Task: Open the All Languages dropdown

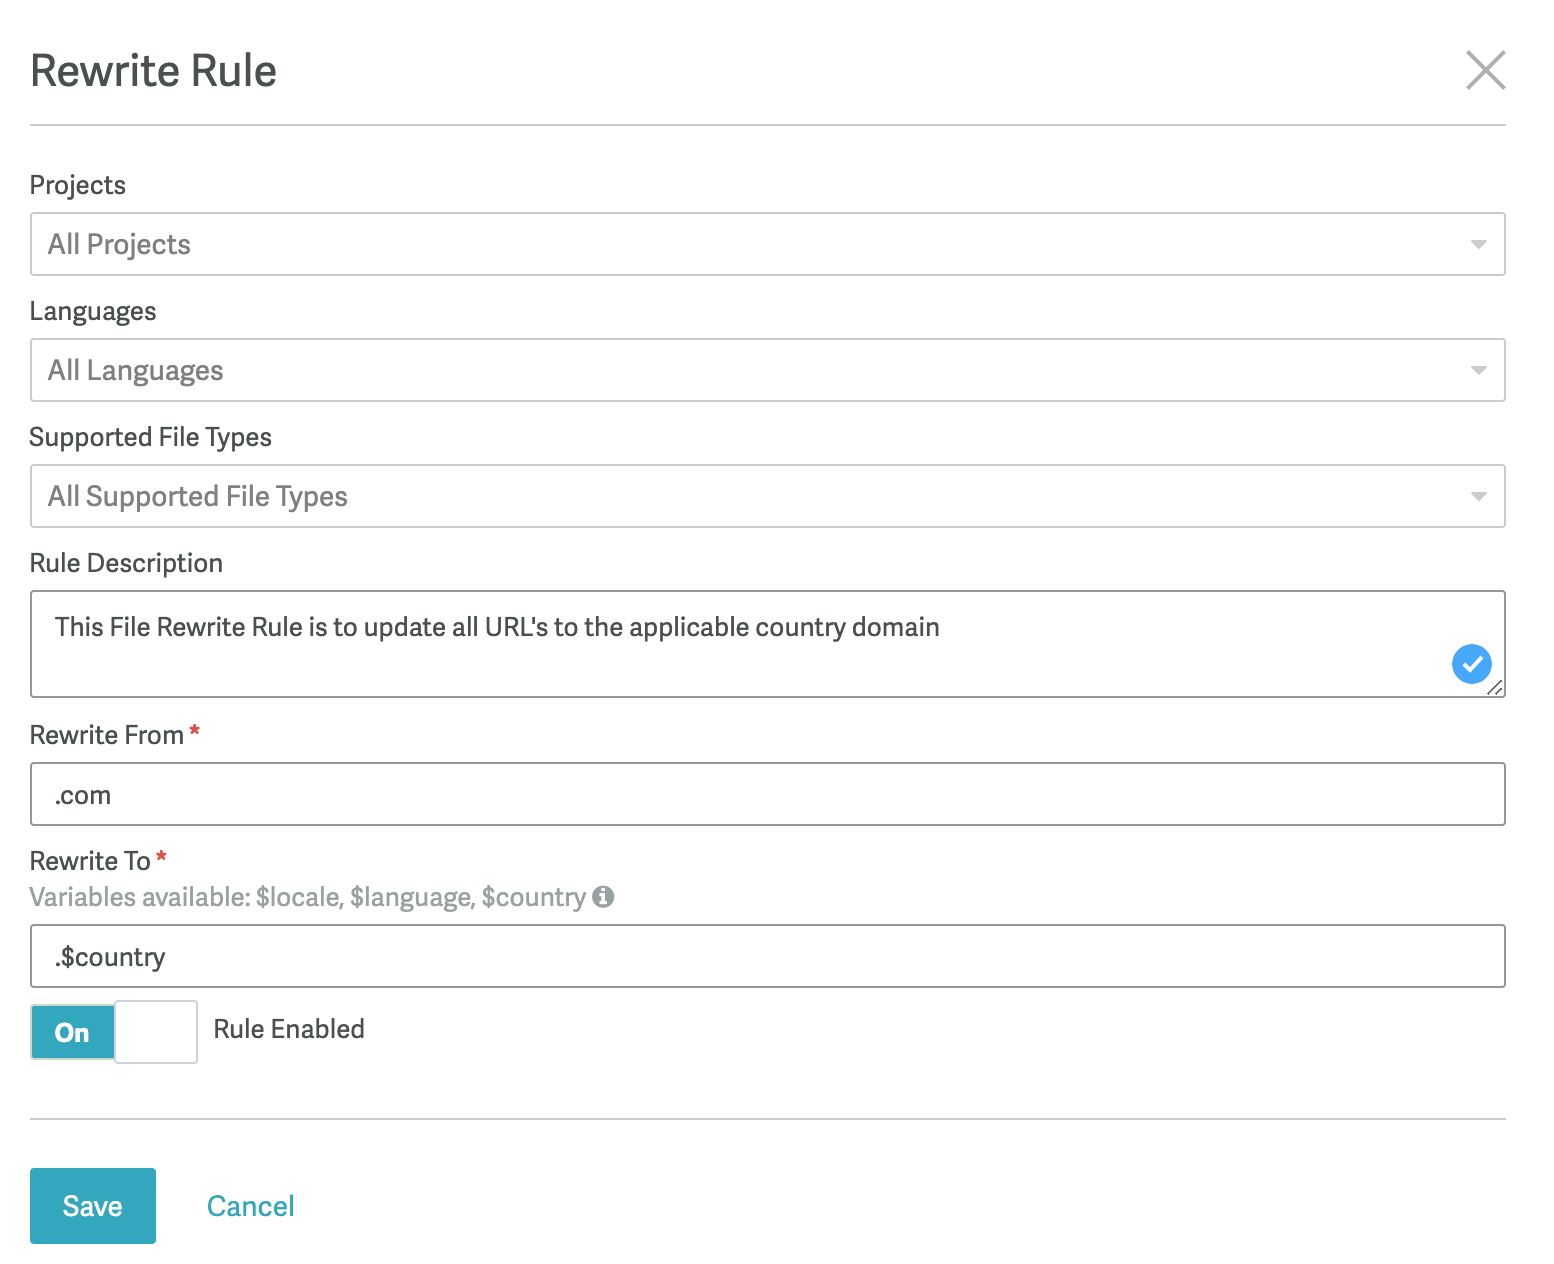Action: point(767,370)
